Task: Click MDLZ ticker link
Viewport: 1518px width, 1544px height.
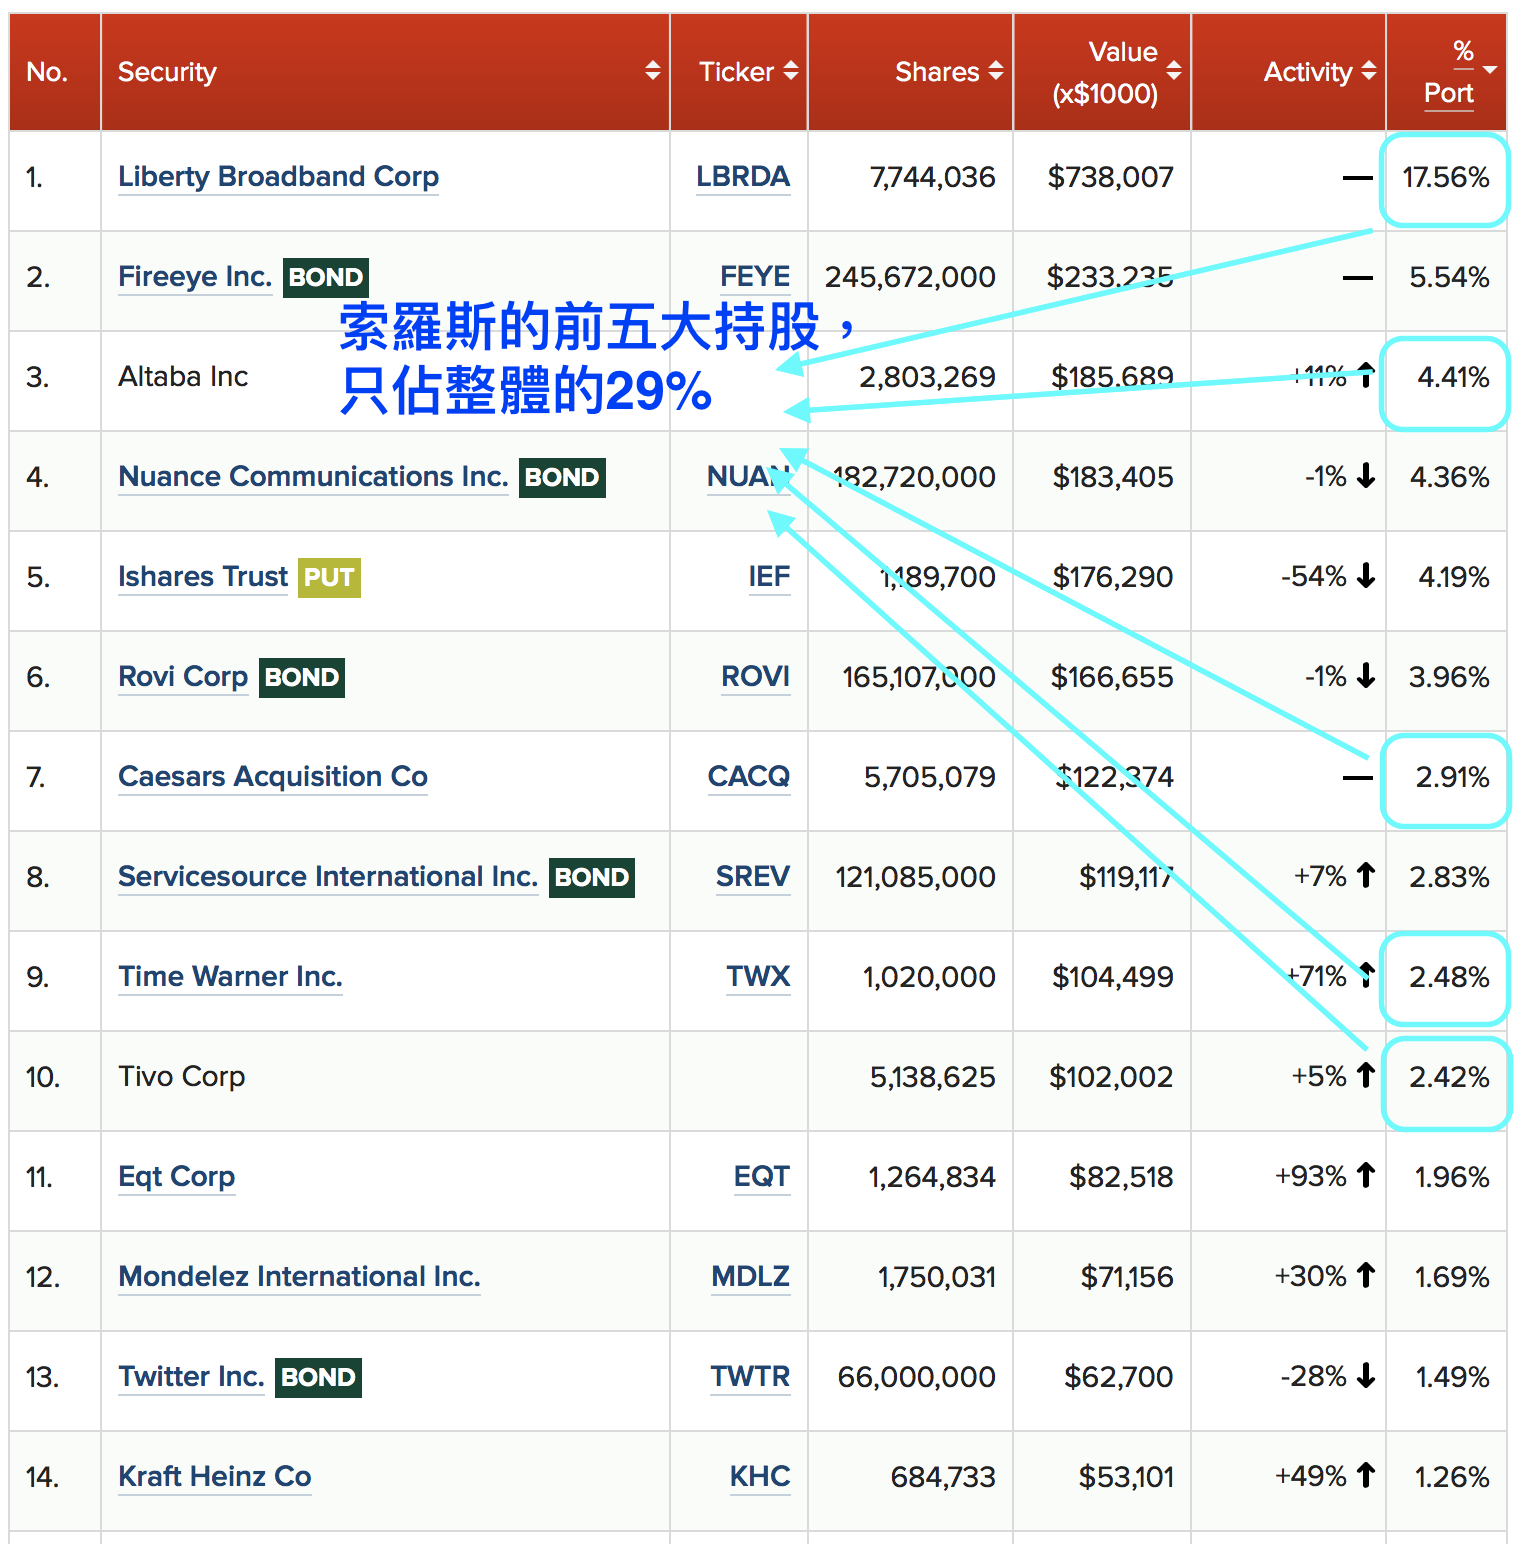Action: [x=751, y=1277]
